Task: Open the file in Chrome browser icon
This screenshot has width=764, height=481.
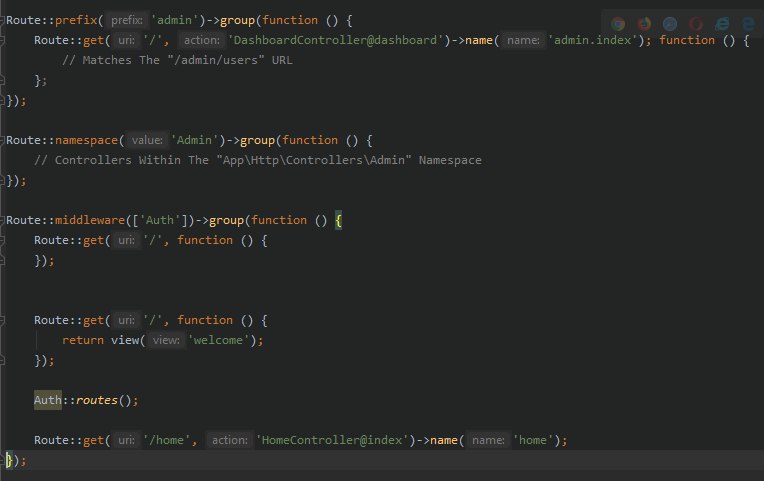Action: coord(618,24)
